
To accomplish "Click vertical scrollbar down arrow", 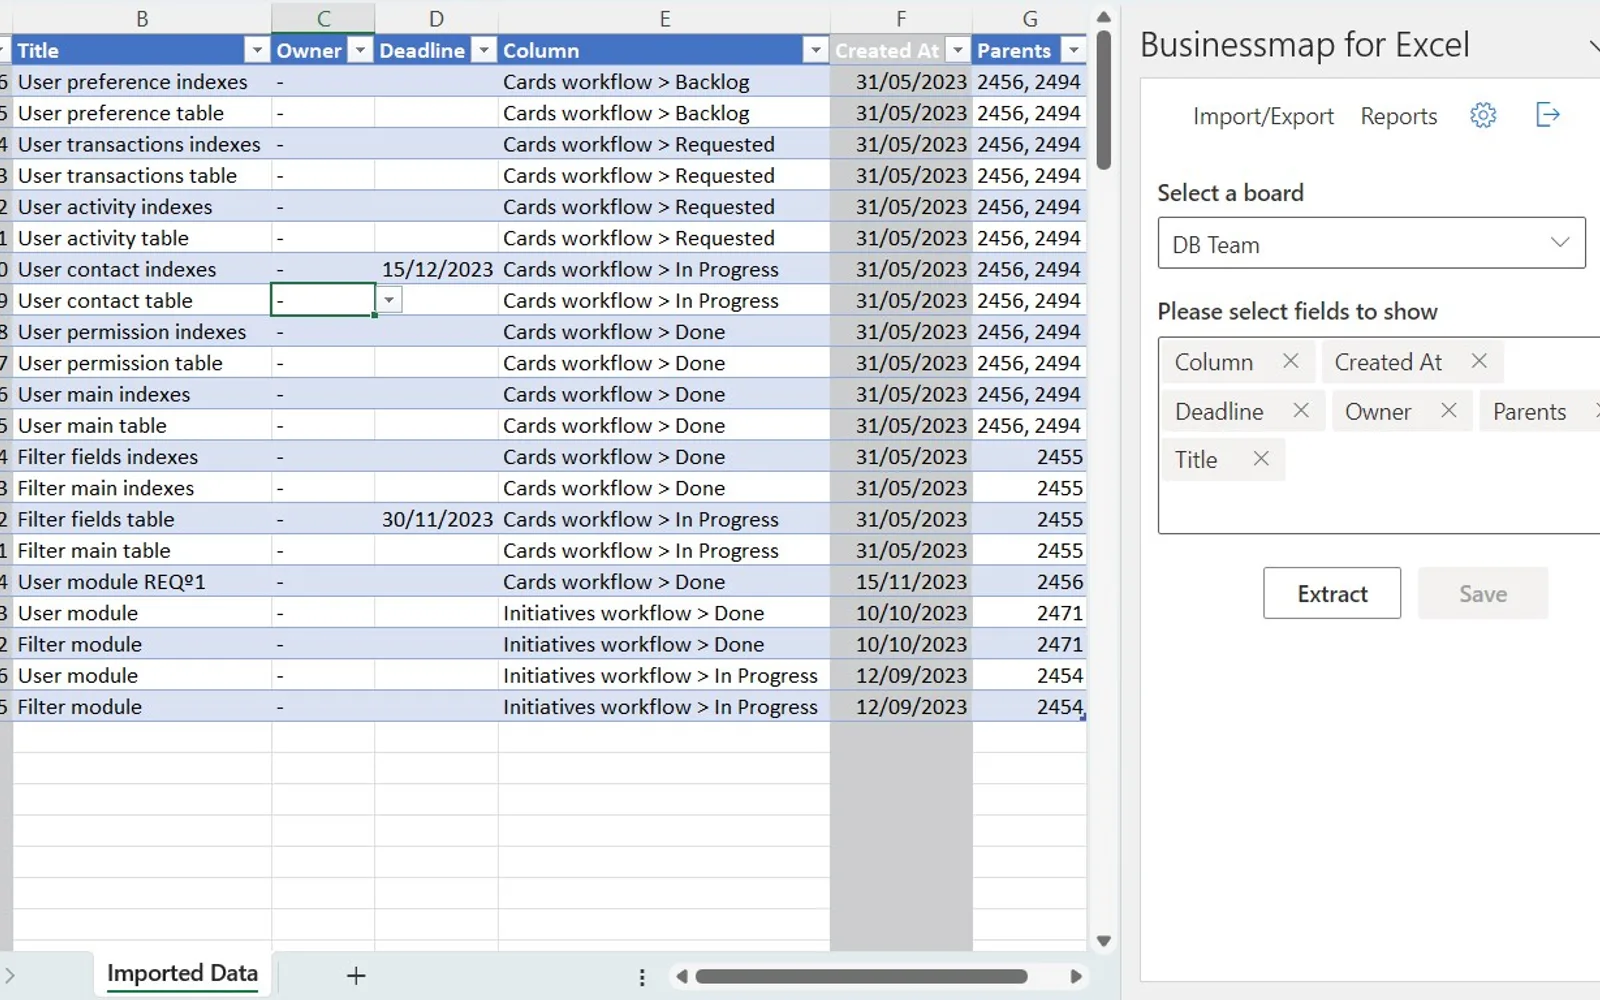I will [x=1104, y=941].
